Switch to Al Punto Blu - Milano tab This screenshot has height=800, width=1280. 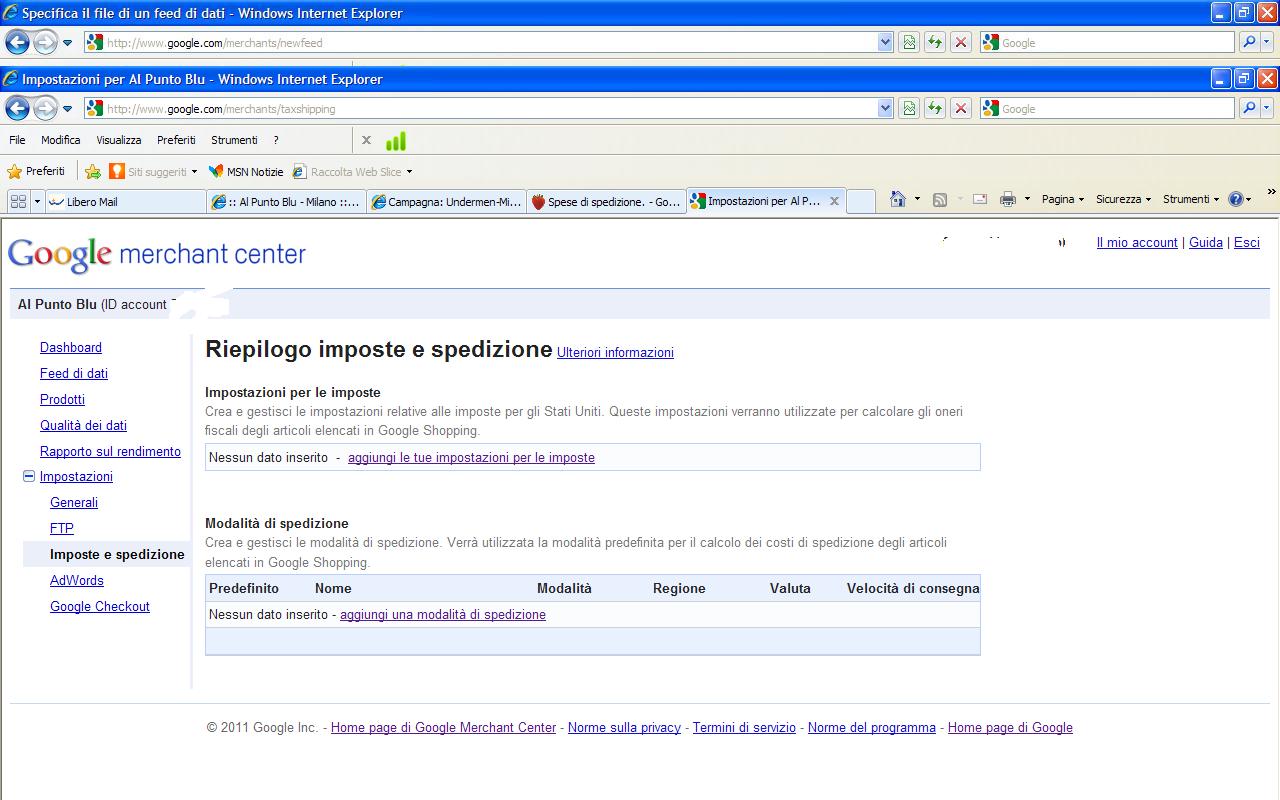point(287,201)
